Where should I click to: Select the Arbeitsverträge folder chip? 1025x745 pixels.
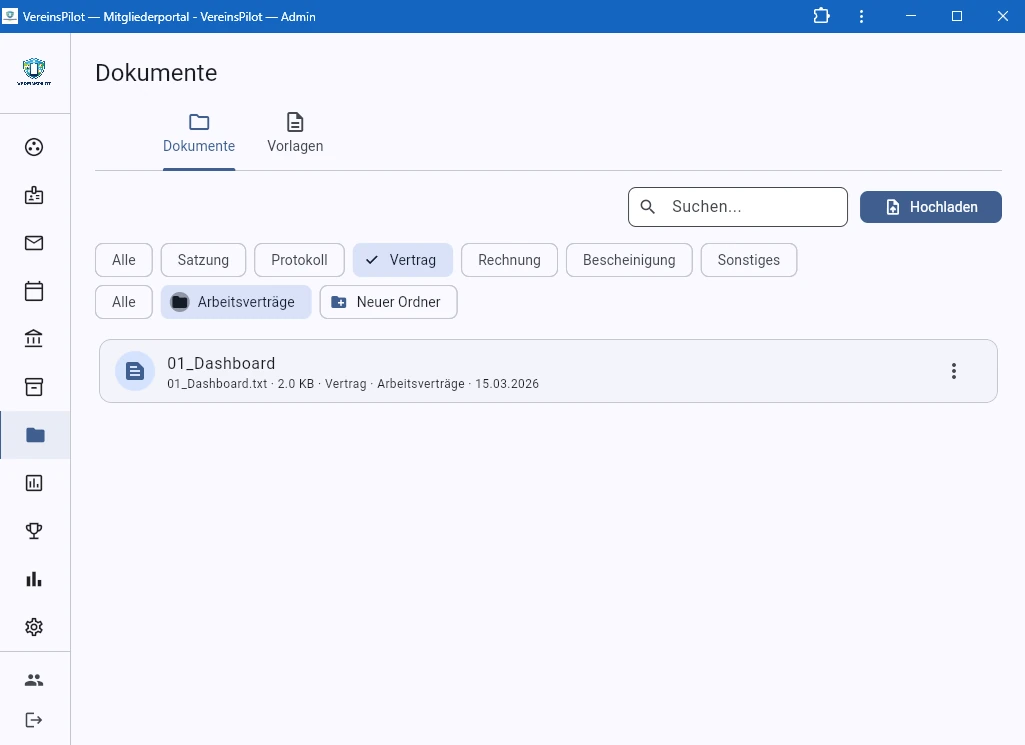pos(235,302)
